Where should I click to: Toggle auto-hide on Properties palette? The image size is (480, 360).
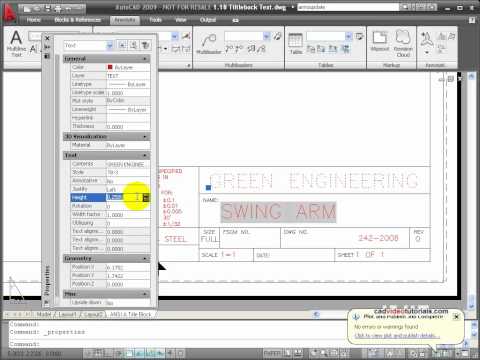coord(47,47)
